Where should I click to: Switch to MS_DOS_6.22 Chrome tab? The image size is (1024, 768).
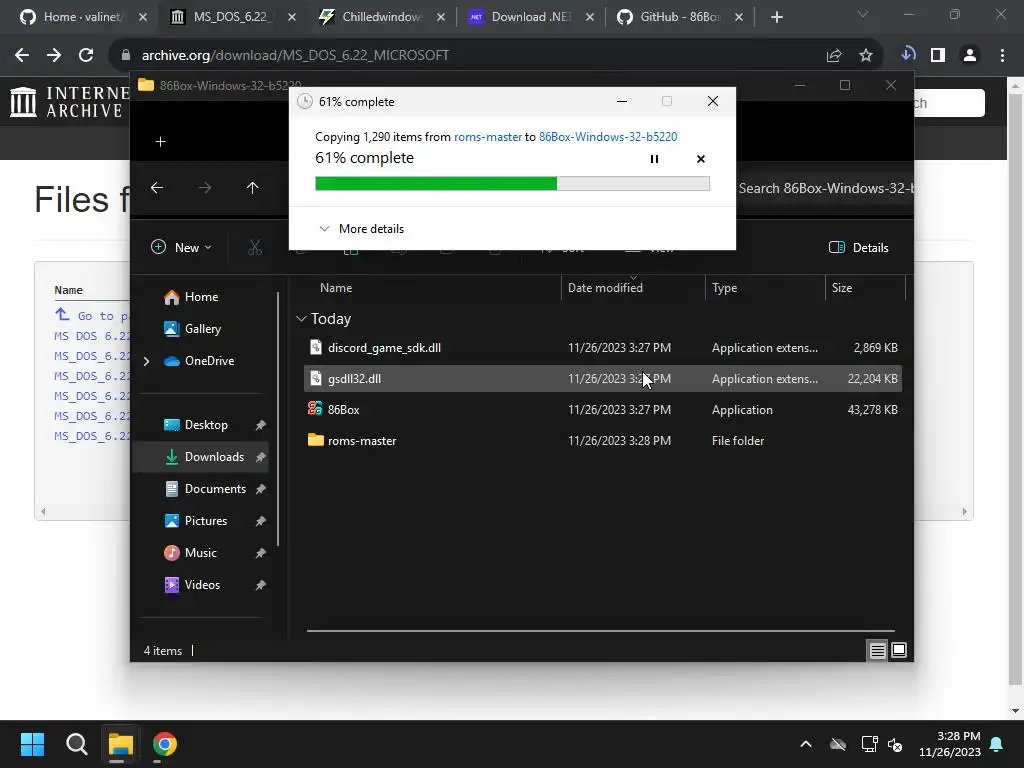[232, 17]
